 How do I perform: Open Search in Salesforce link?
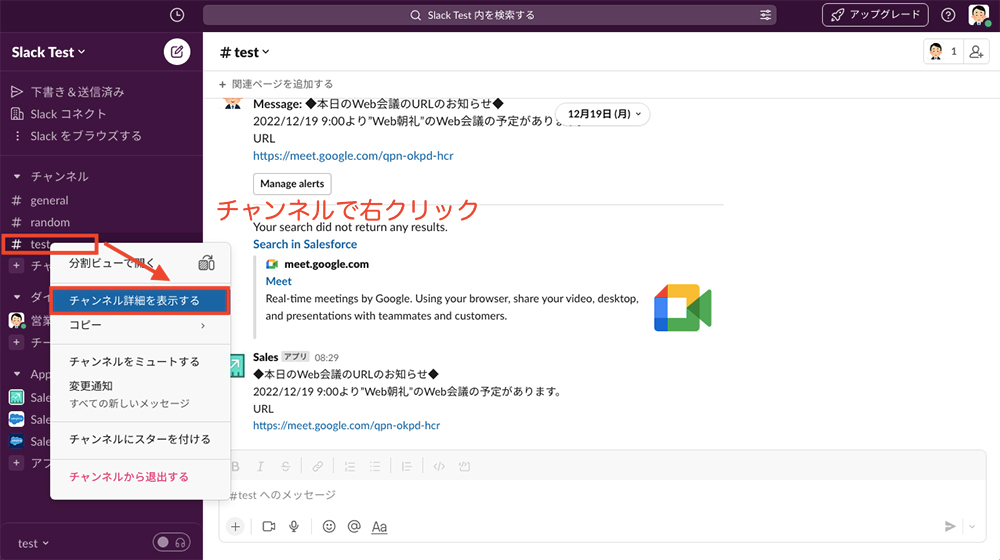[305, 244]
